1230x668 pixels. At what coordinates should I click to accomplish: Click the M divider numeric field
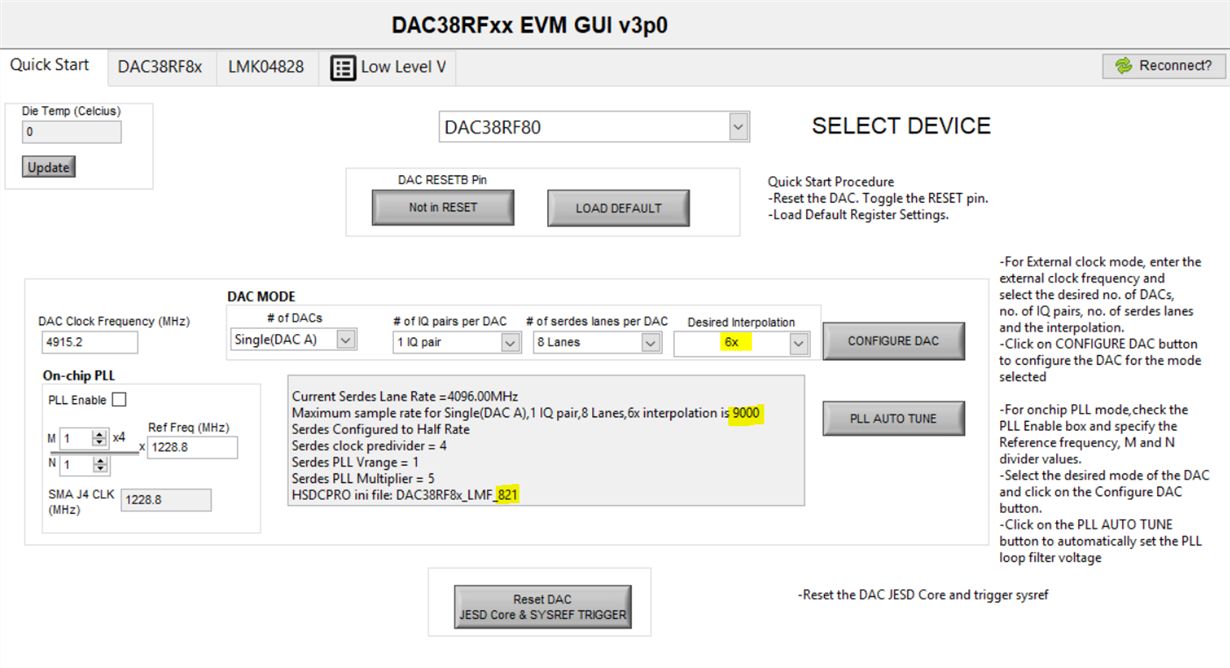(x=75, y=438)
